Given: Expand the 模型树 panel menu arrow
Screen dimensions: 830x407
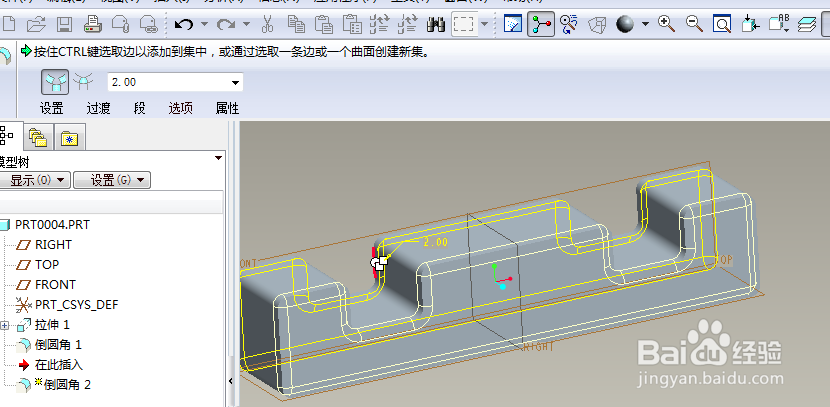Looking at the screenshot, I should 218,158.
